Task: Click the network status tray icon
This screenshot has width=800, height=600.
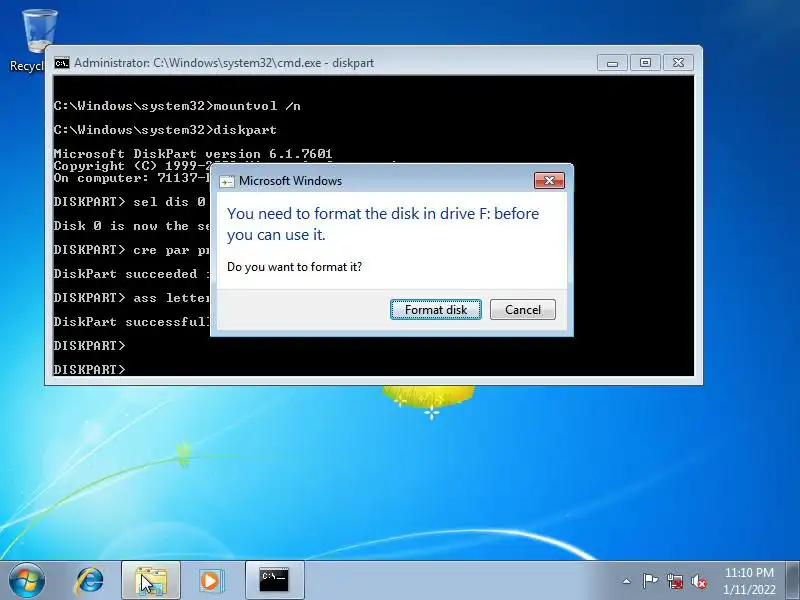Action: pos(674,581)
